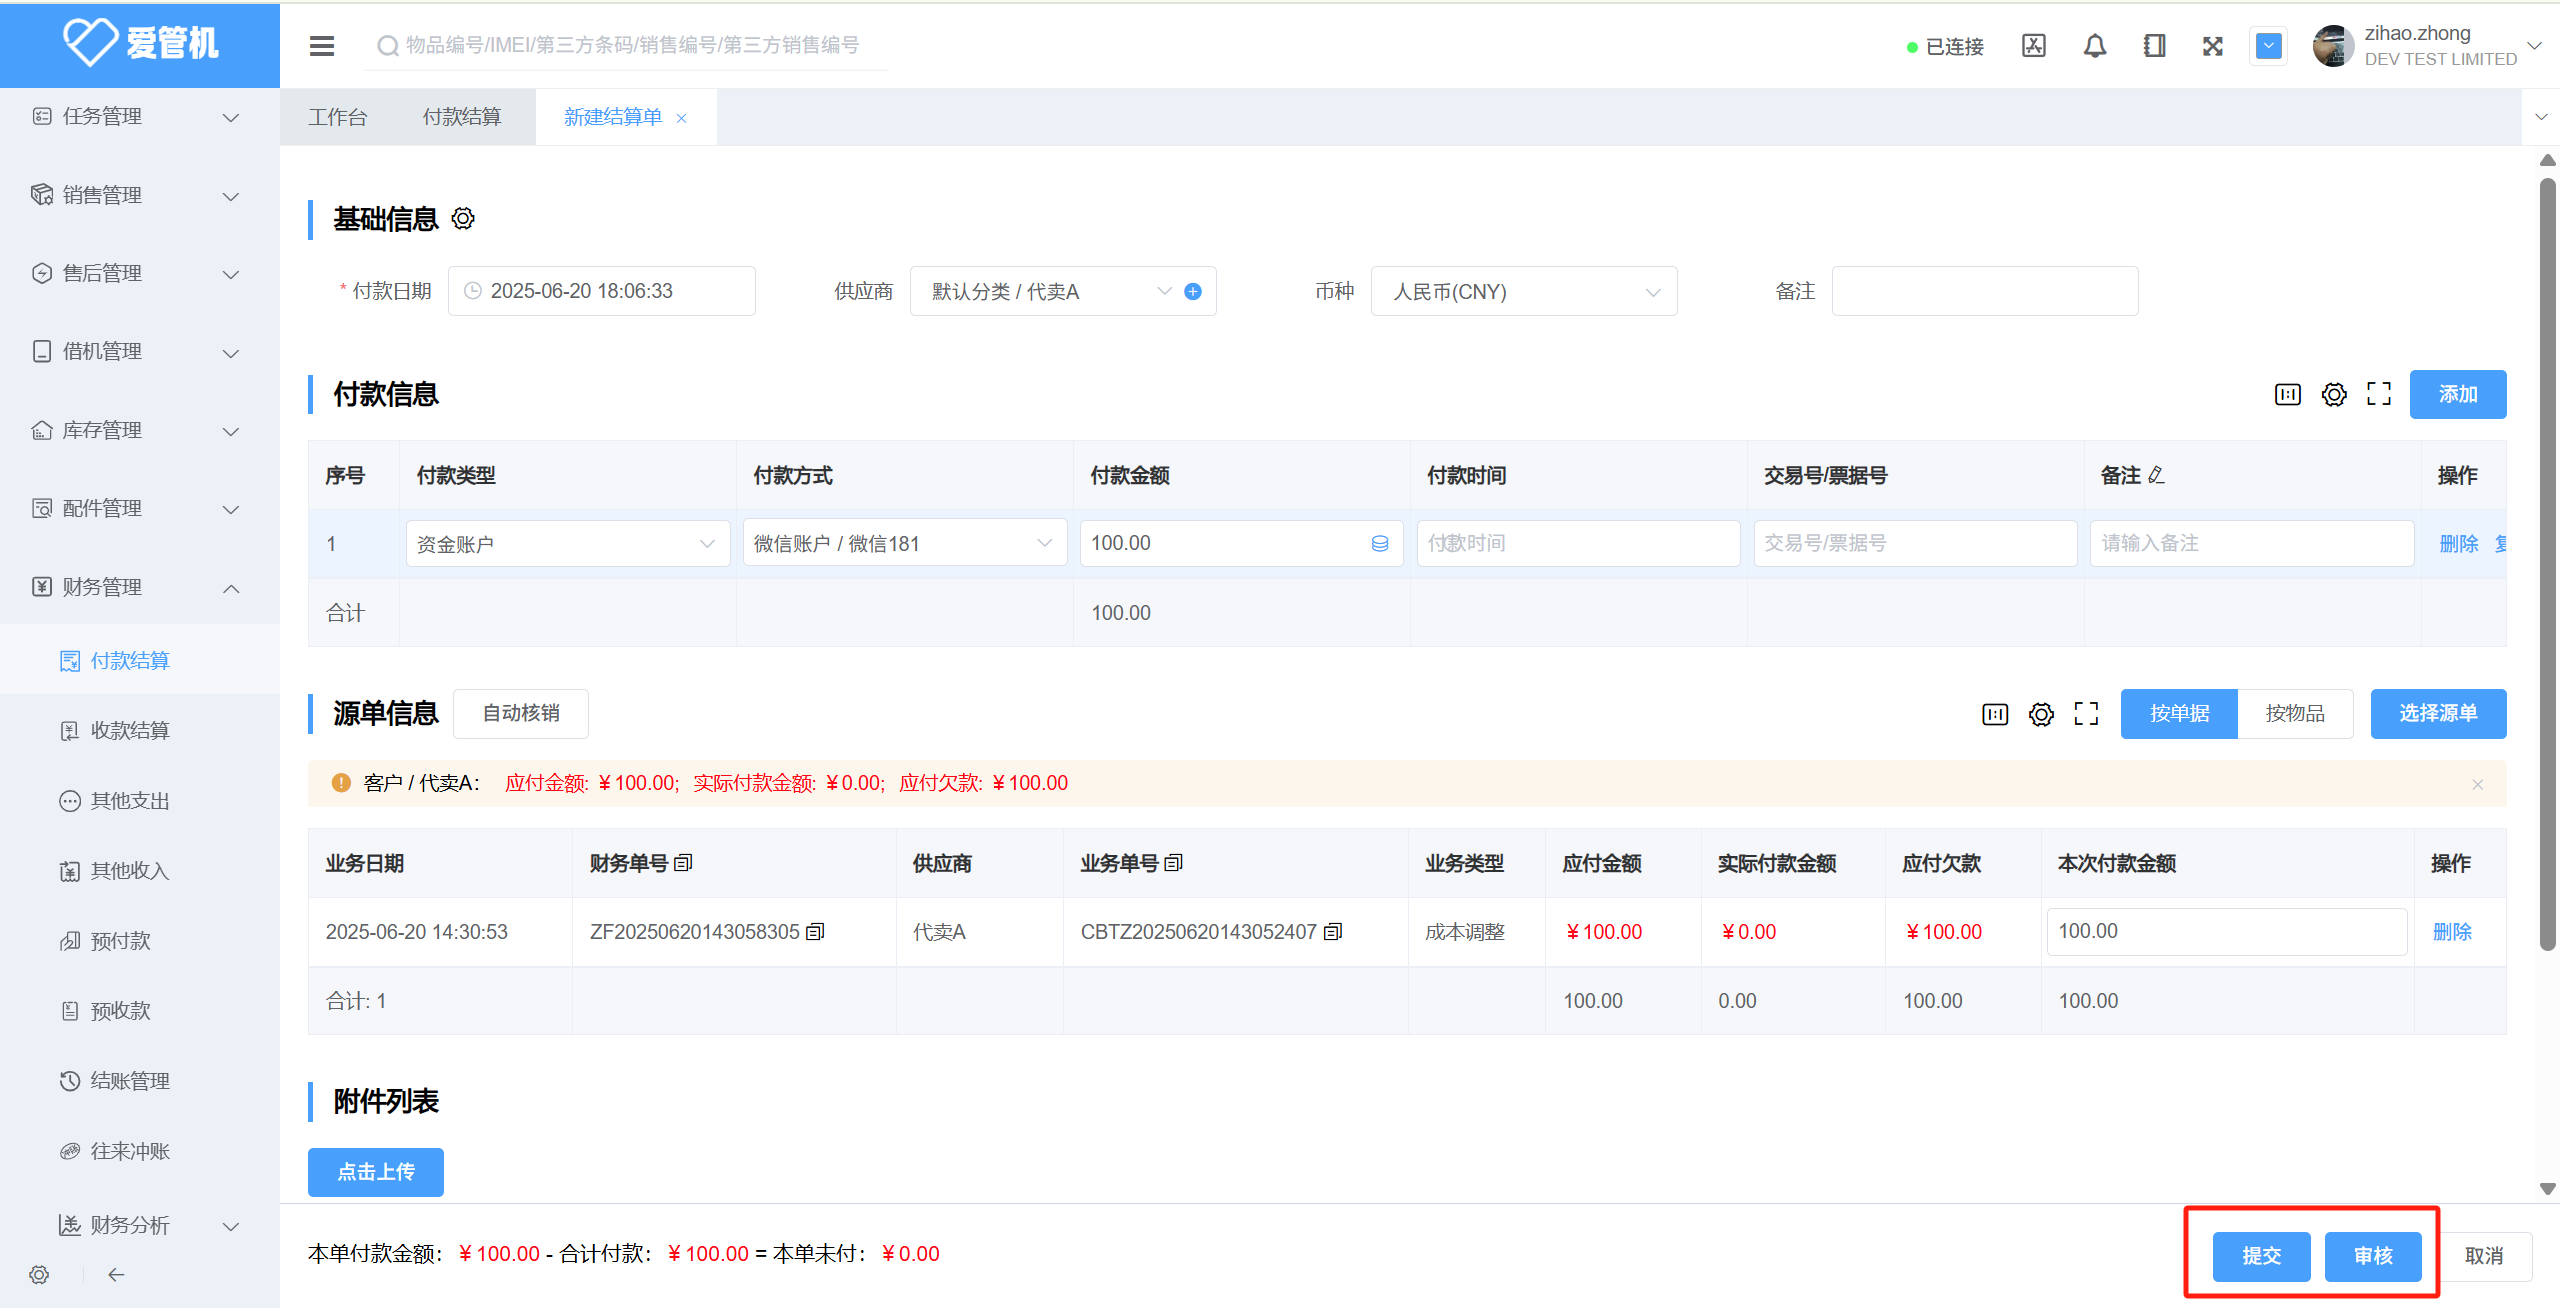Click the search magnifier icon
This screenshot has height=1308, width=2560.
click(388, 46)
